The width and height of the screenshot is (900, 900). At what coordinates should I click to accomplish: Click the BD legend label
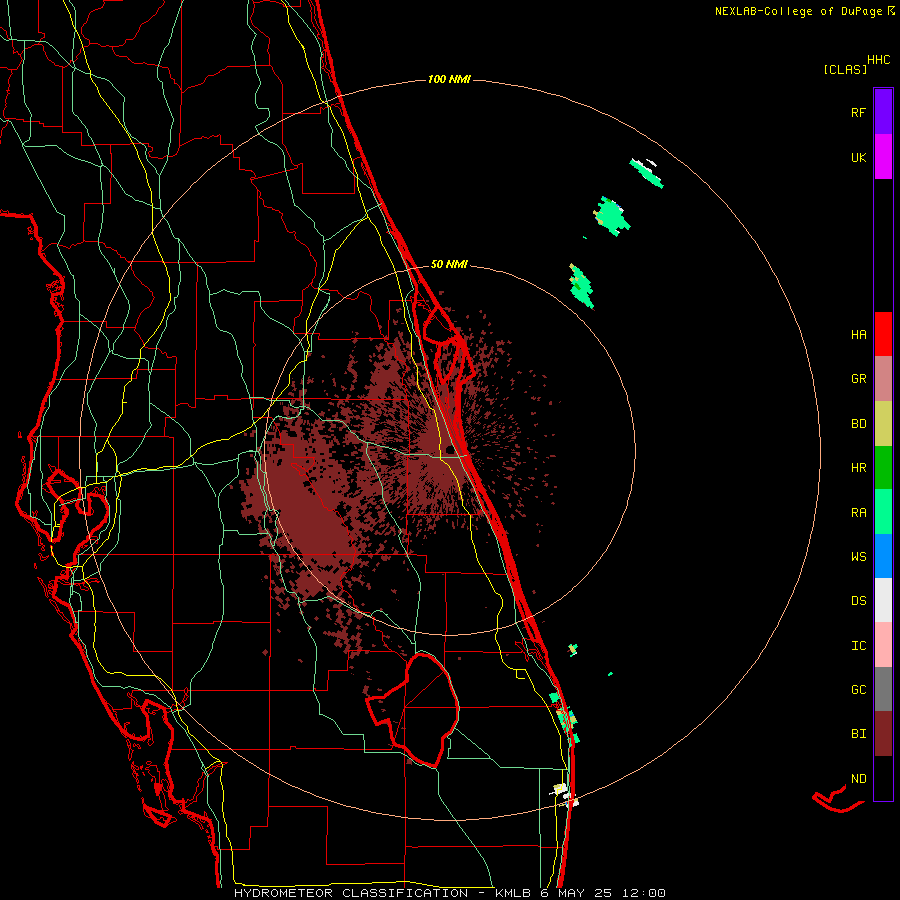[859, 424]
